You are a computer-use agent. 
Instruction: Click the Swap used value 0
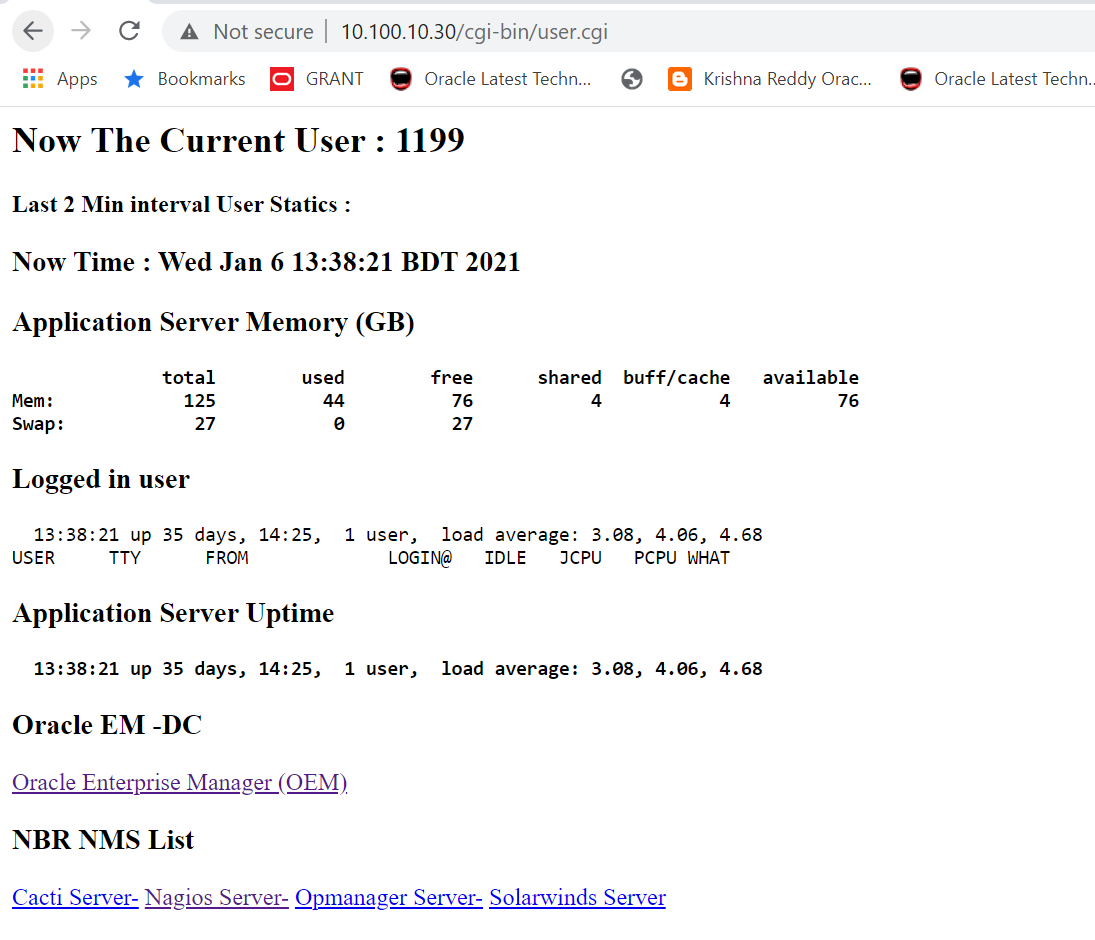[339, 424]
